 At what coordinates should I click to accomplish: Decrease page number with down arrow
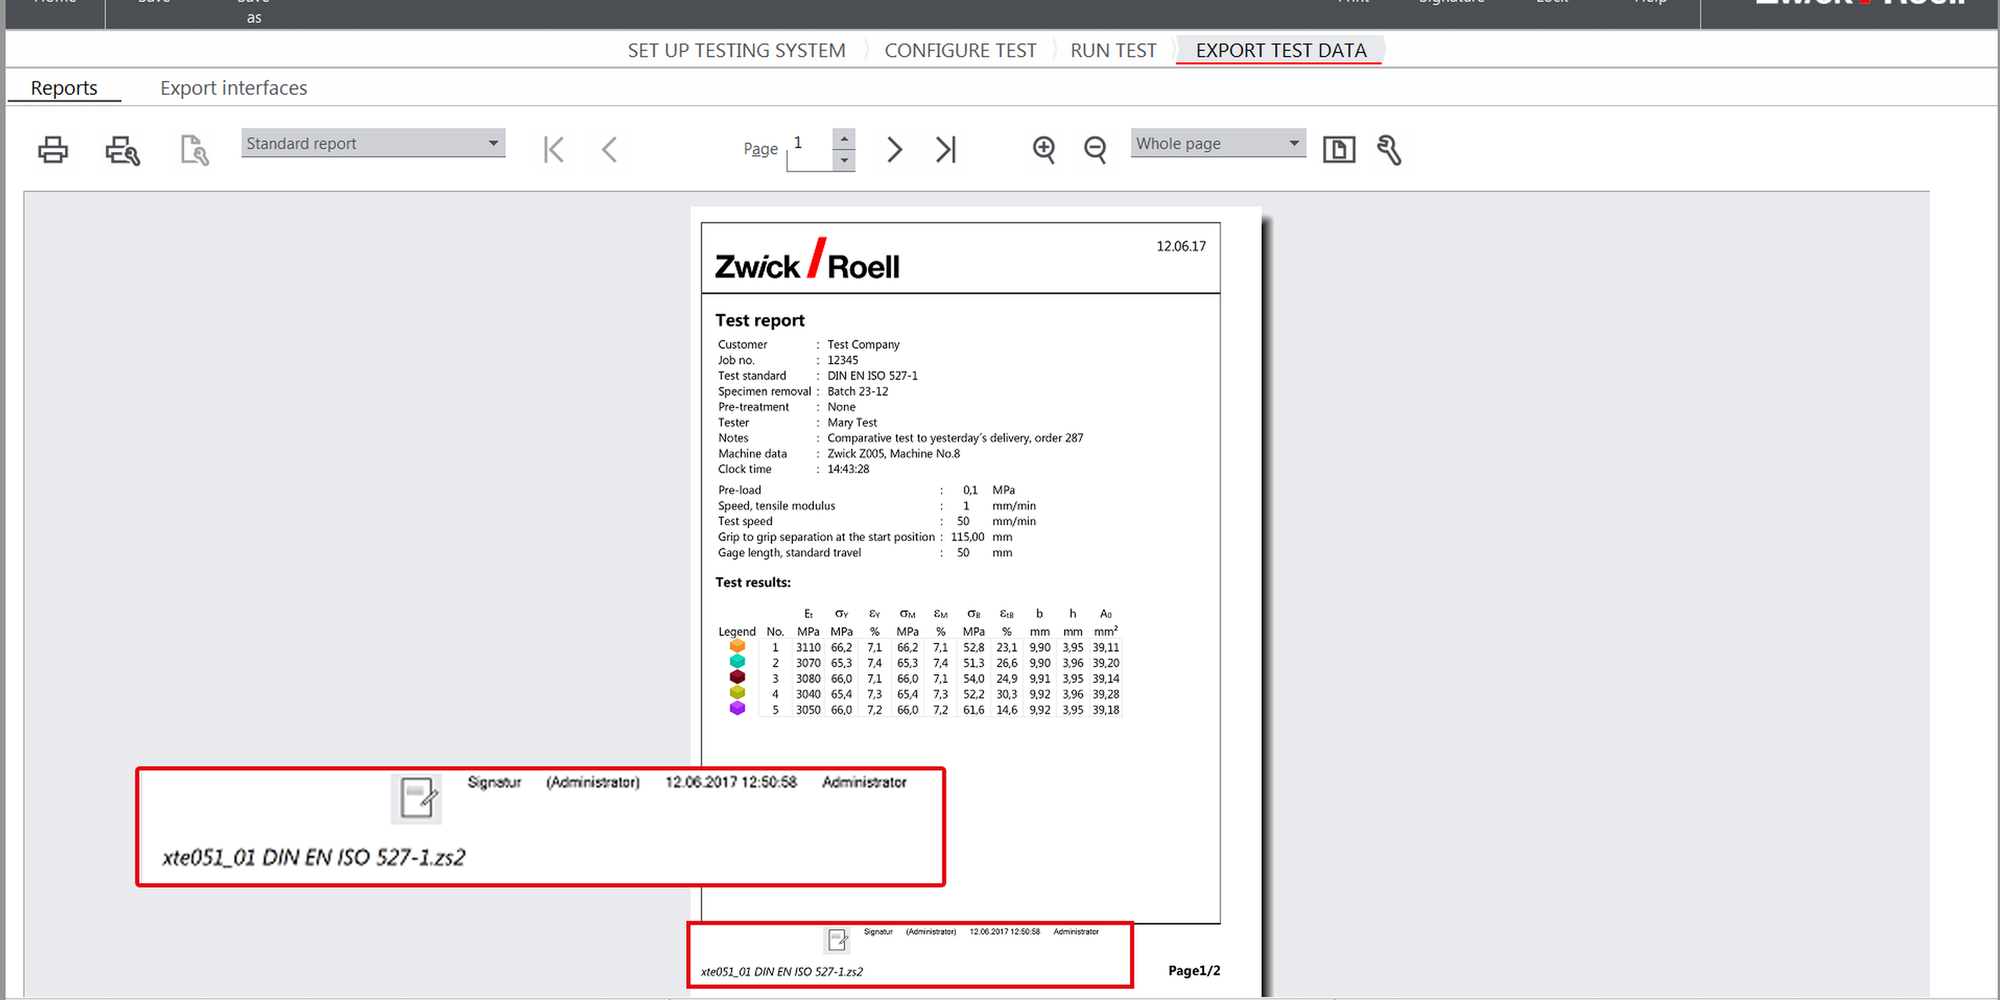point(845,160)
